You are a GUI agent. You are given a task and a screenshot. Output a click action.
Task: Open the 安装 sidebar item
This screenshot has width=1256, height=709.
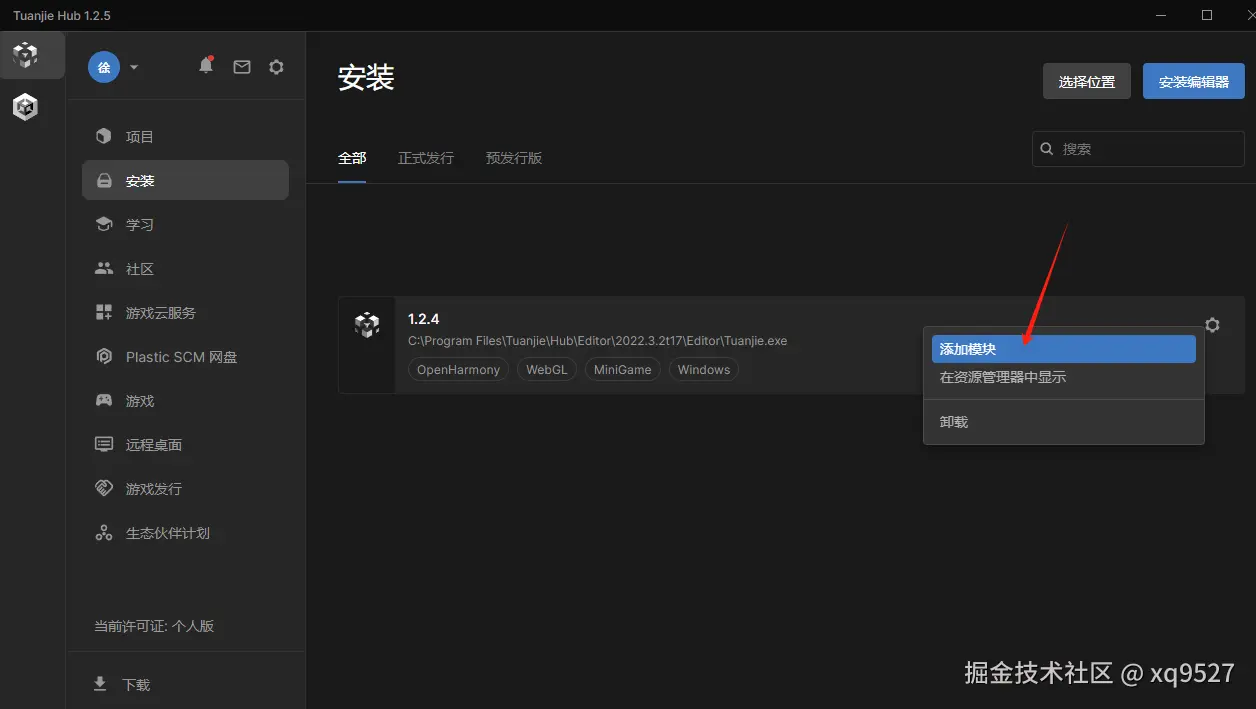click(185, 180)
